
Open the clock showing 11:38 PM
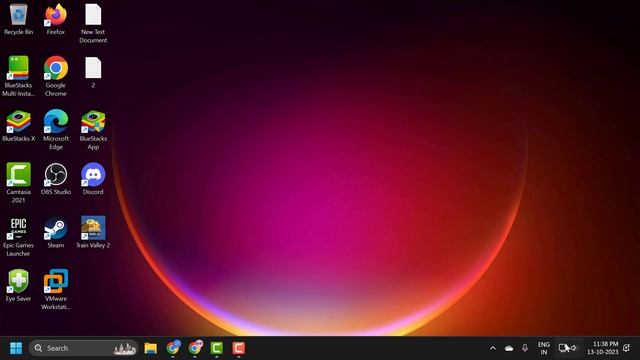(603, 348)
